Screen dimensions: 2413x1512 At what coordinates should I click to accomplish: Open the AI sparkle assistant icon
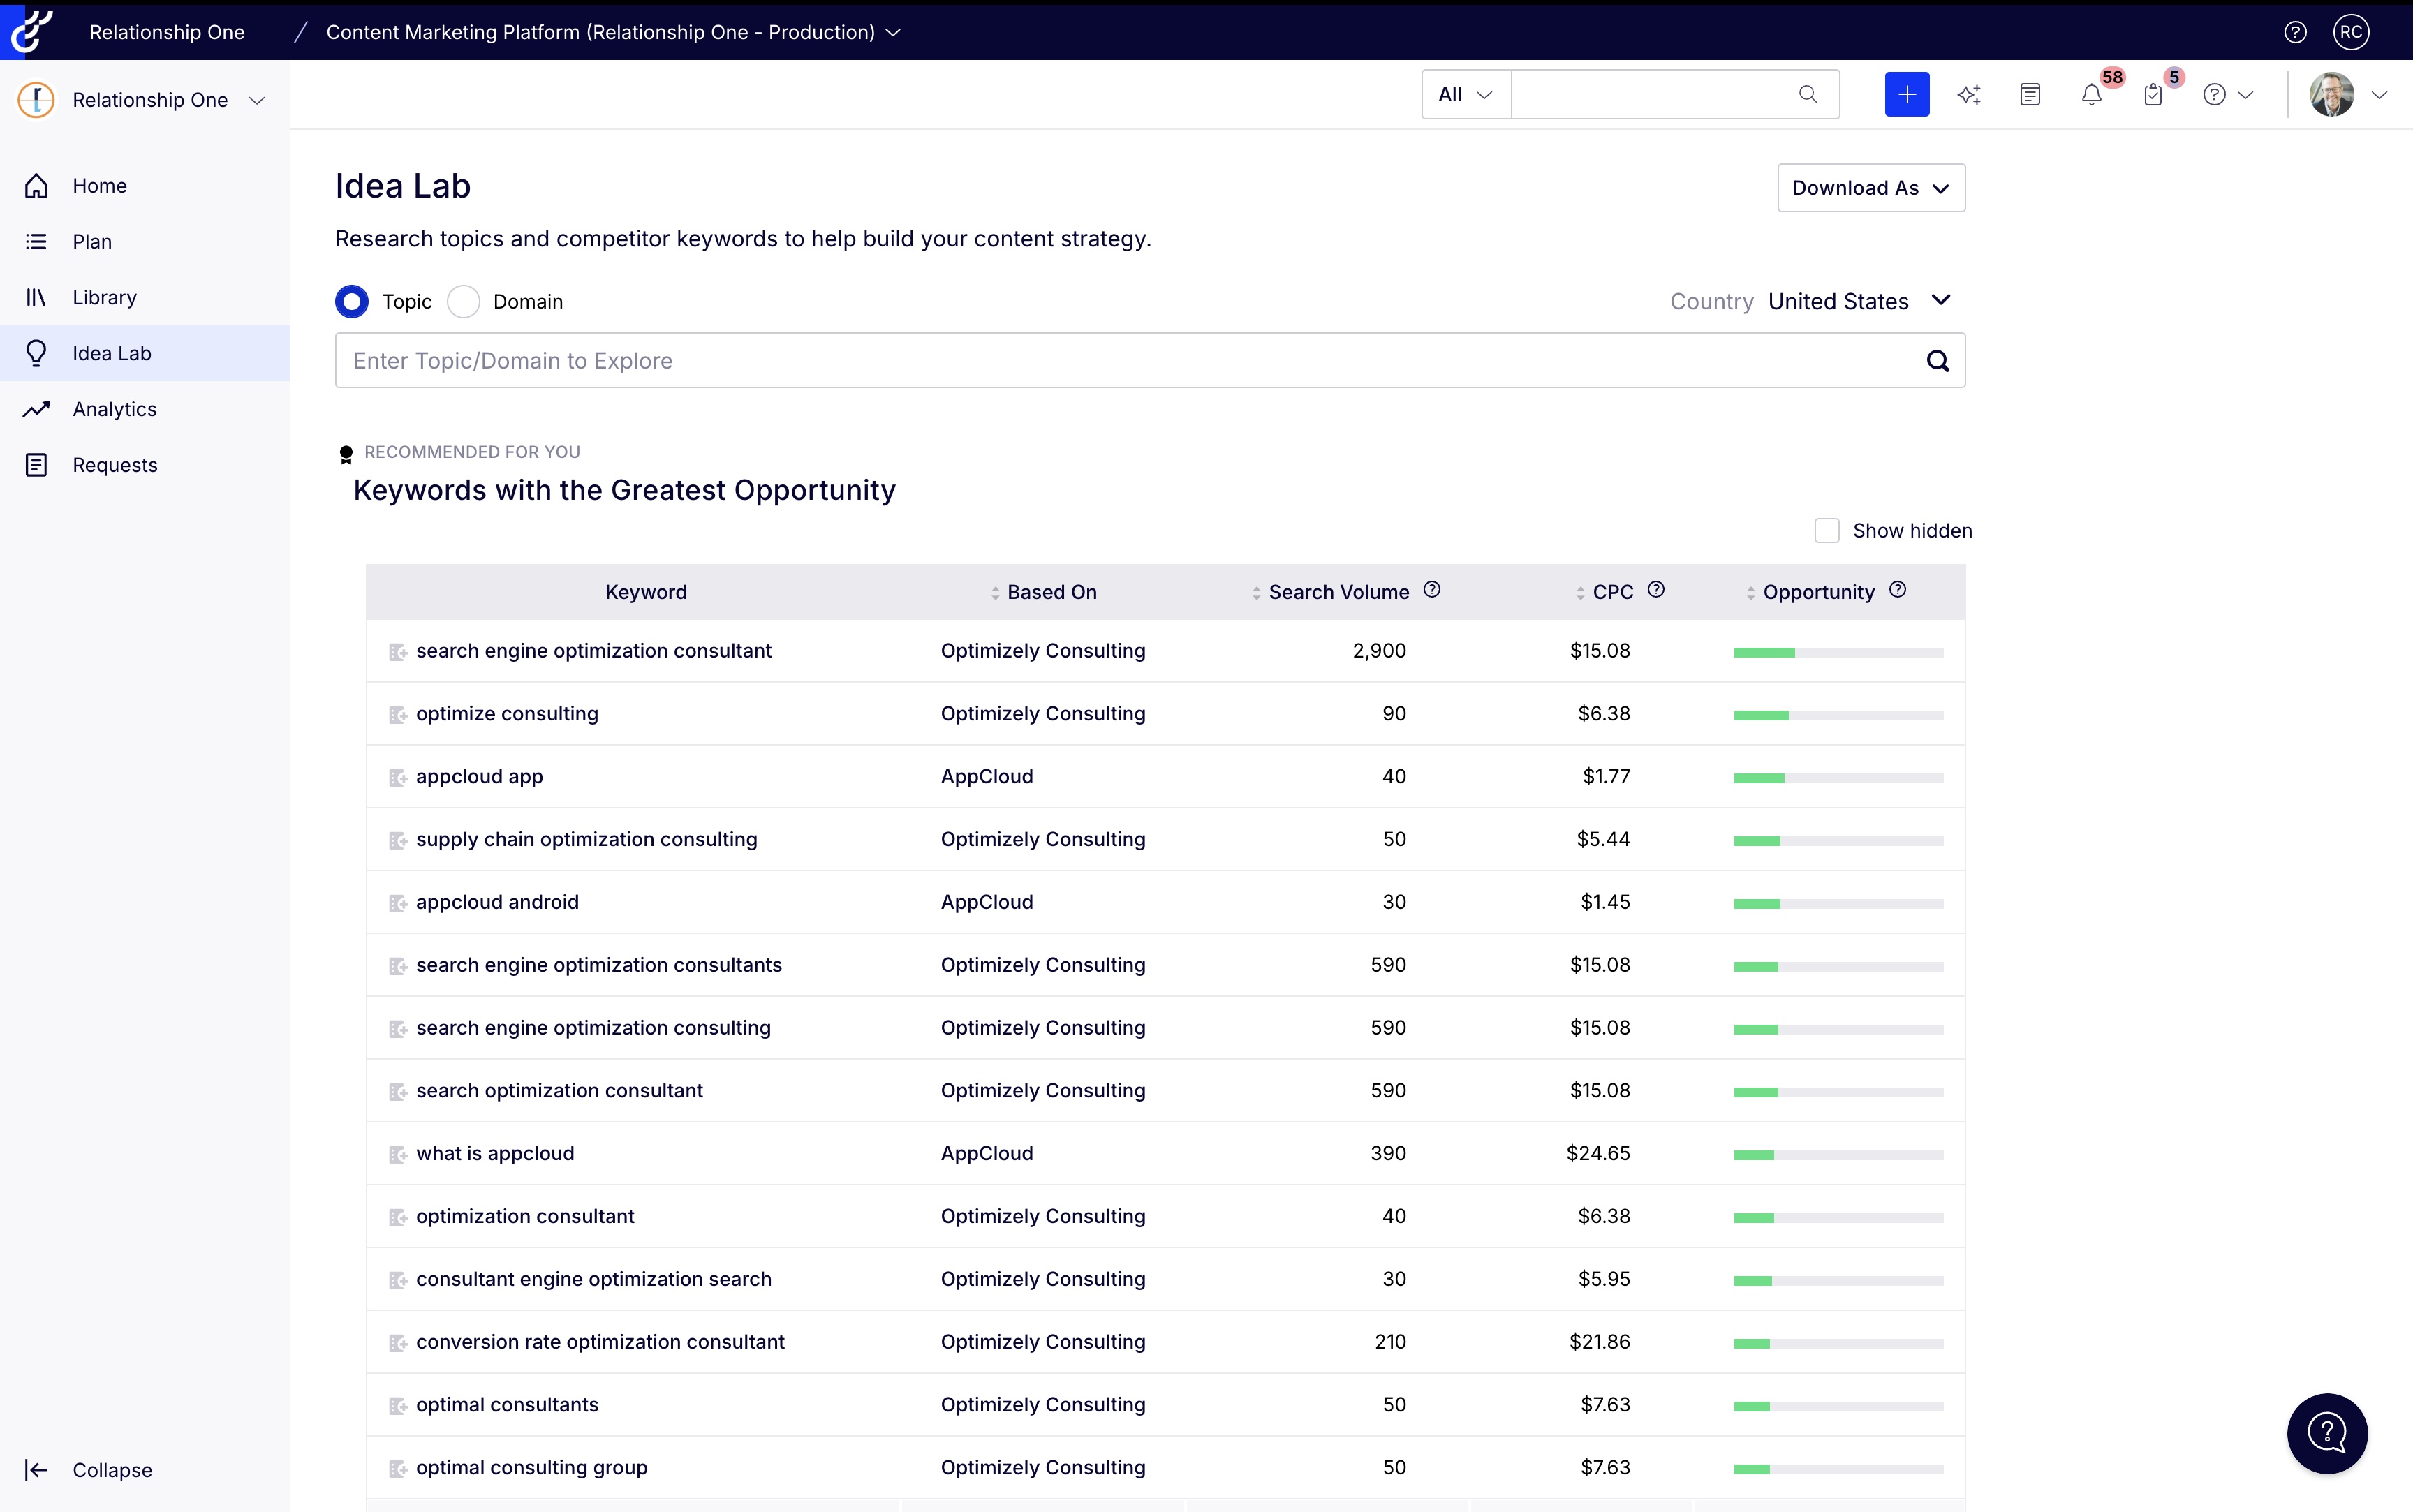coord(1968,94)
